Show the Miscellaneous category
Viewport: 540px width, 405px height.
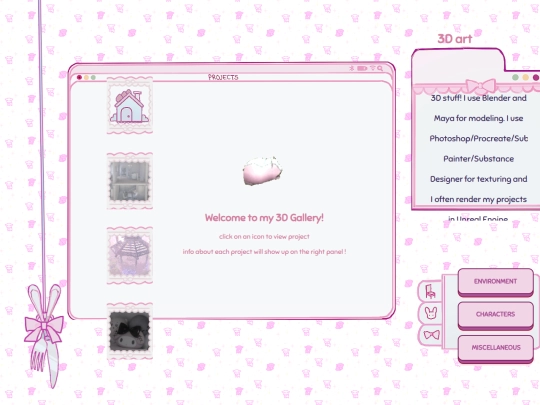496,348
